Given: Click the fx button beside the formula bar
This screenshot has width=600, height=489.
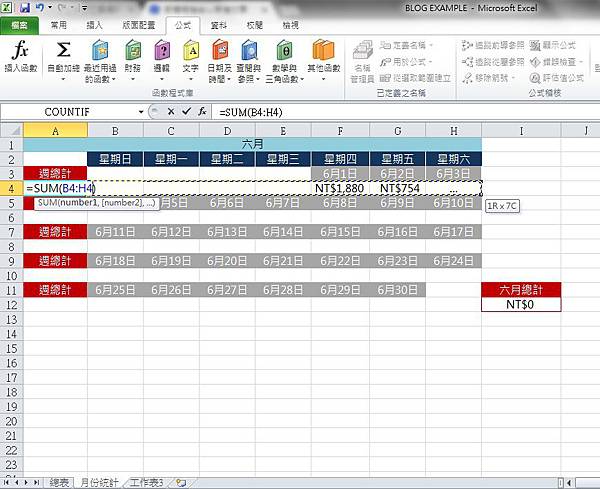Looking at the screenshot, I should pyautogui.click(x=202, y=112).
